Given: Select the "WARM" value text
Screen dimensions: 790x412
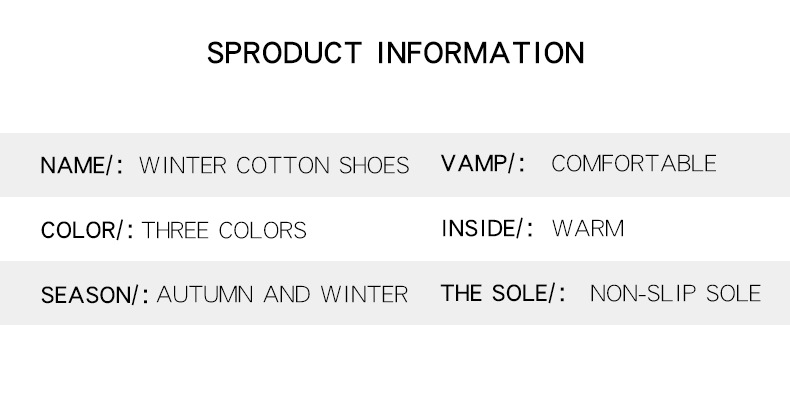Looking at the screenshot, I should coord(588,229).
